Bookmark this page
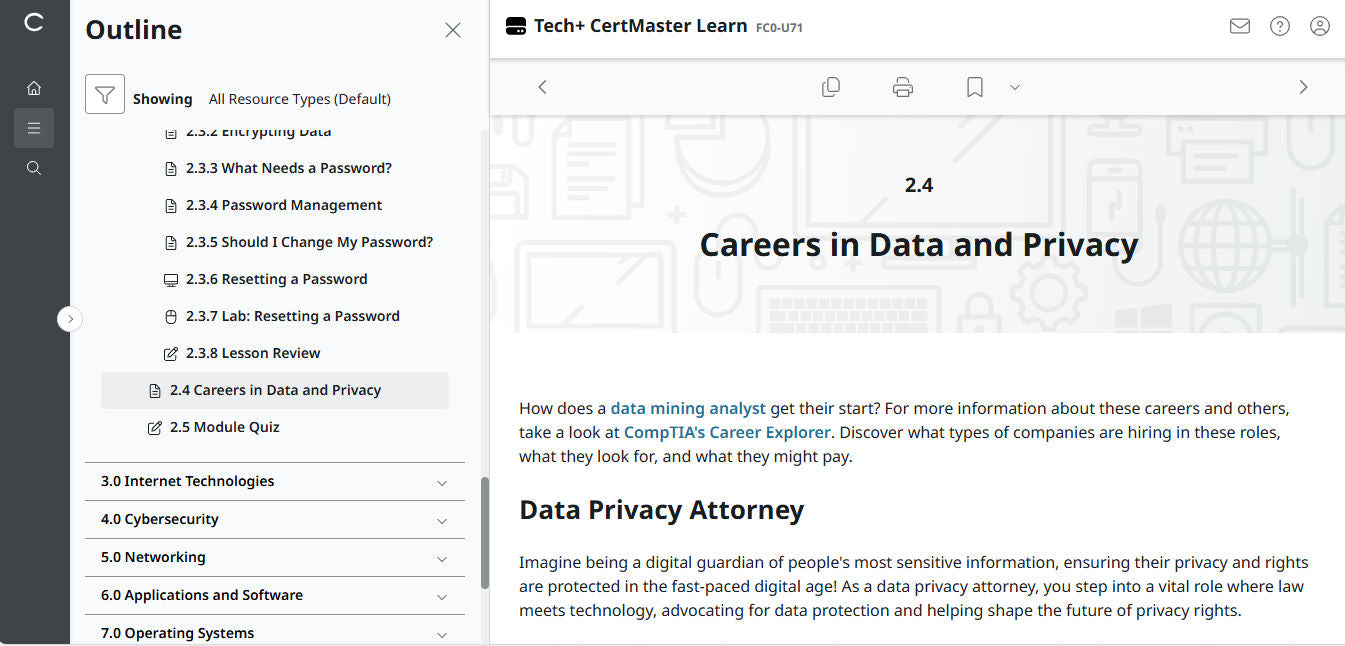The width and height of the screenshot is (1345, 646). tap(974, 87)
